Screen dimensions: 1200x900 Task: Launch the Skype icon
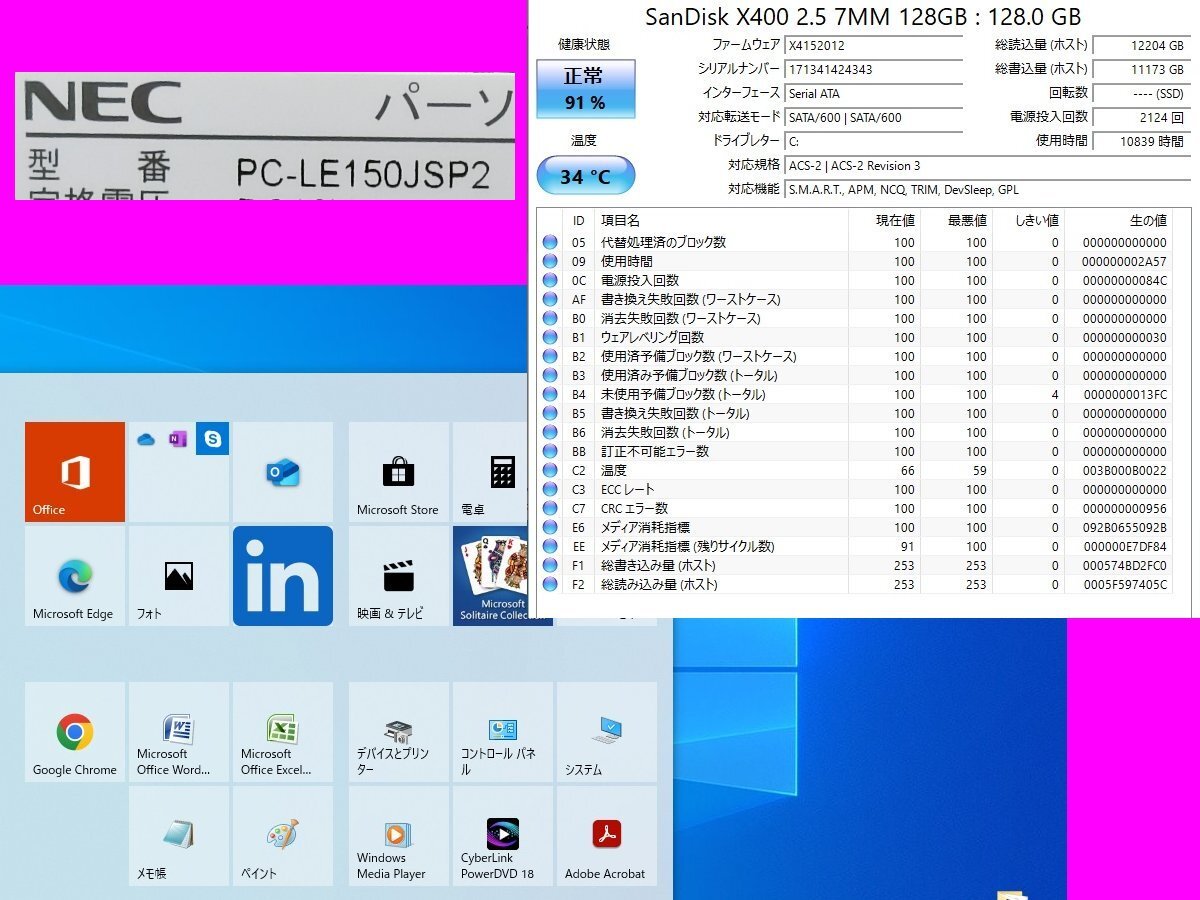tap(213, 438)
